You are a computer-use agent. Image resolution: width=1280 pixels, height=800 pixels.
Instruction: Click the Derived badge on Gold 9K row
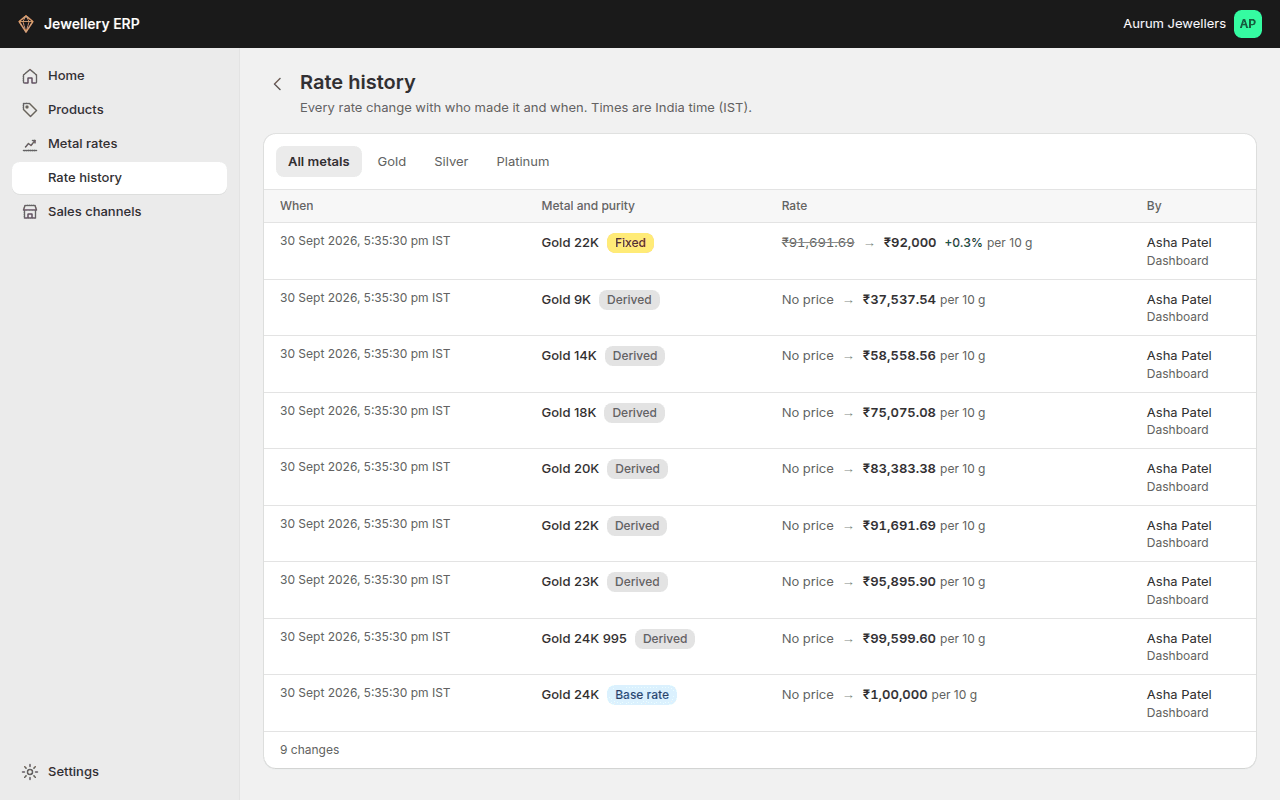pos(629,300)
